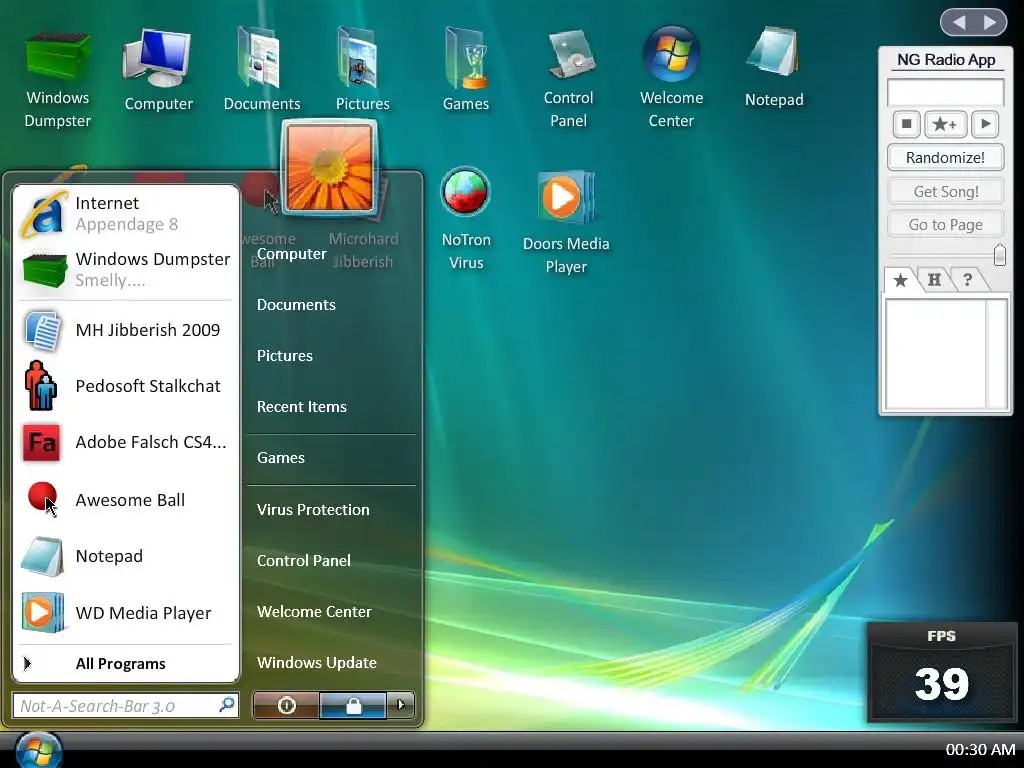This screenshot has height=768, width=1024.
Task: Open Internet Appendage 8 in start menu
Action: pyautogui.click(x=126, y=214)
